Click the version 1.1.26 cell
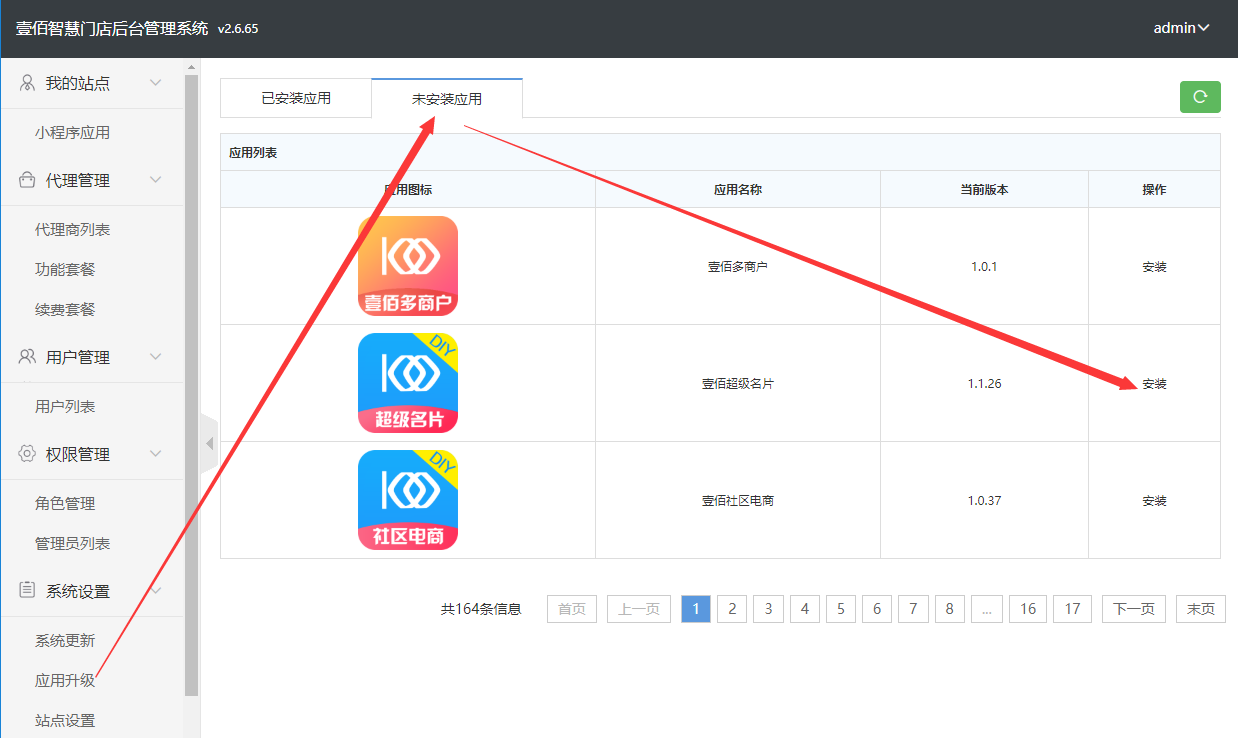 984,383
